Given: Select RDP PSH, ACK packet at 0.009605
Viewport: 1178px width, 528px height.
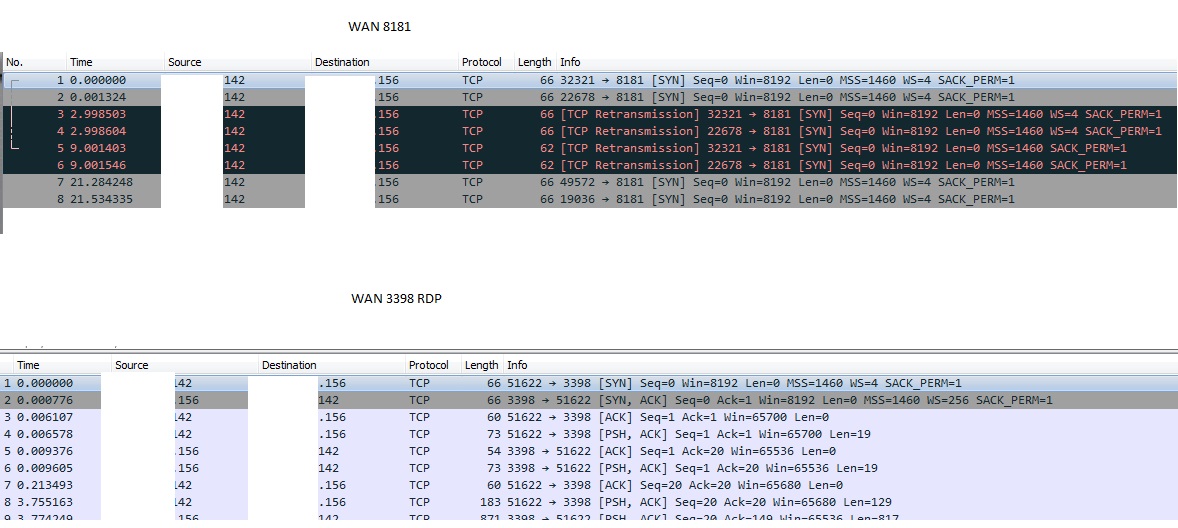Looking at the screenshot, I should 589,468.
